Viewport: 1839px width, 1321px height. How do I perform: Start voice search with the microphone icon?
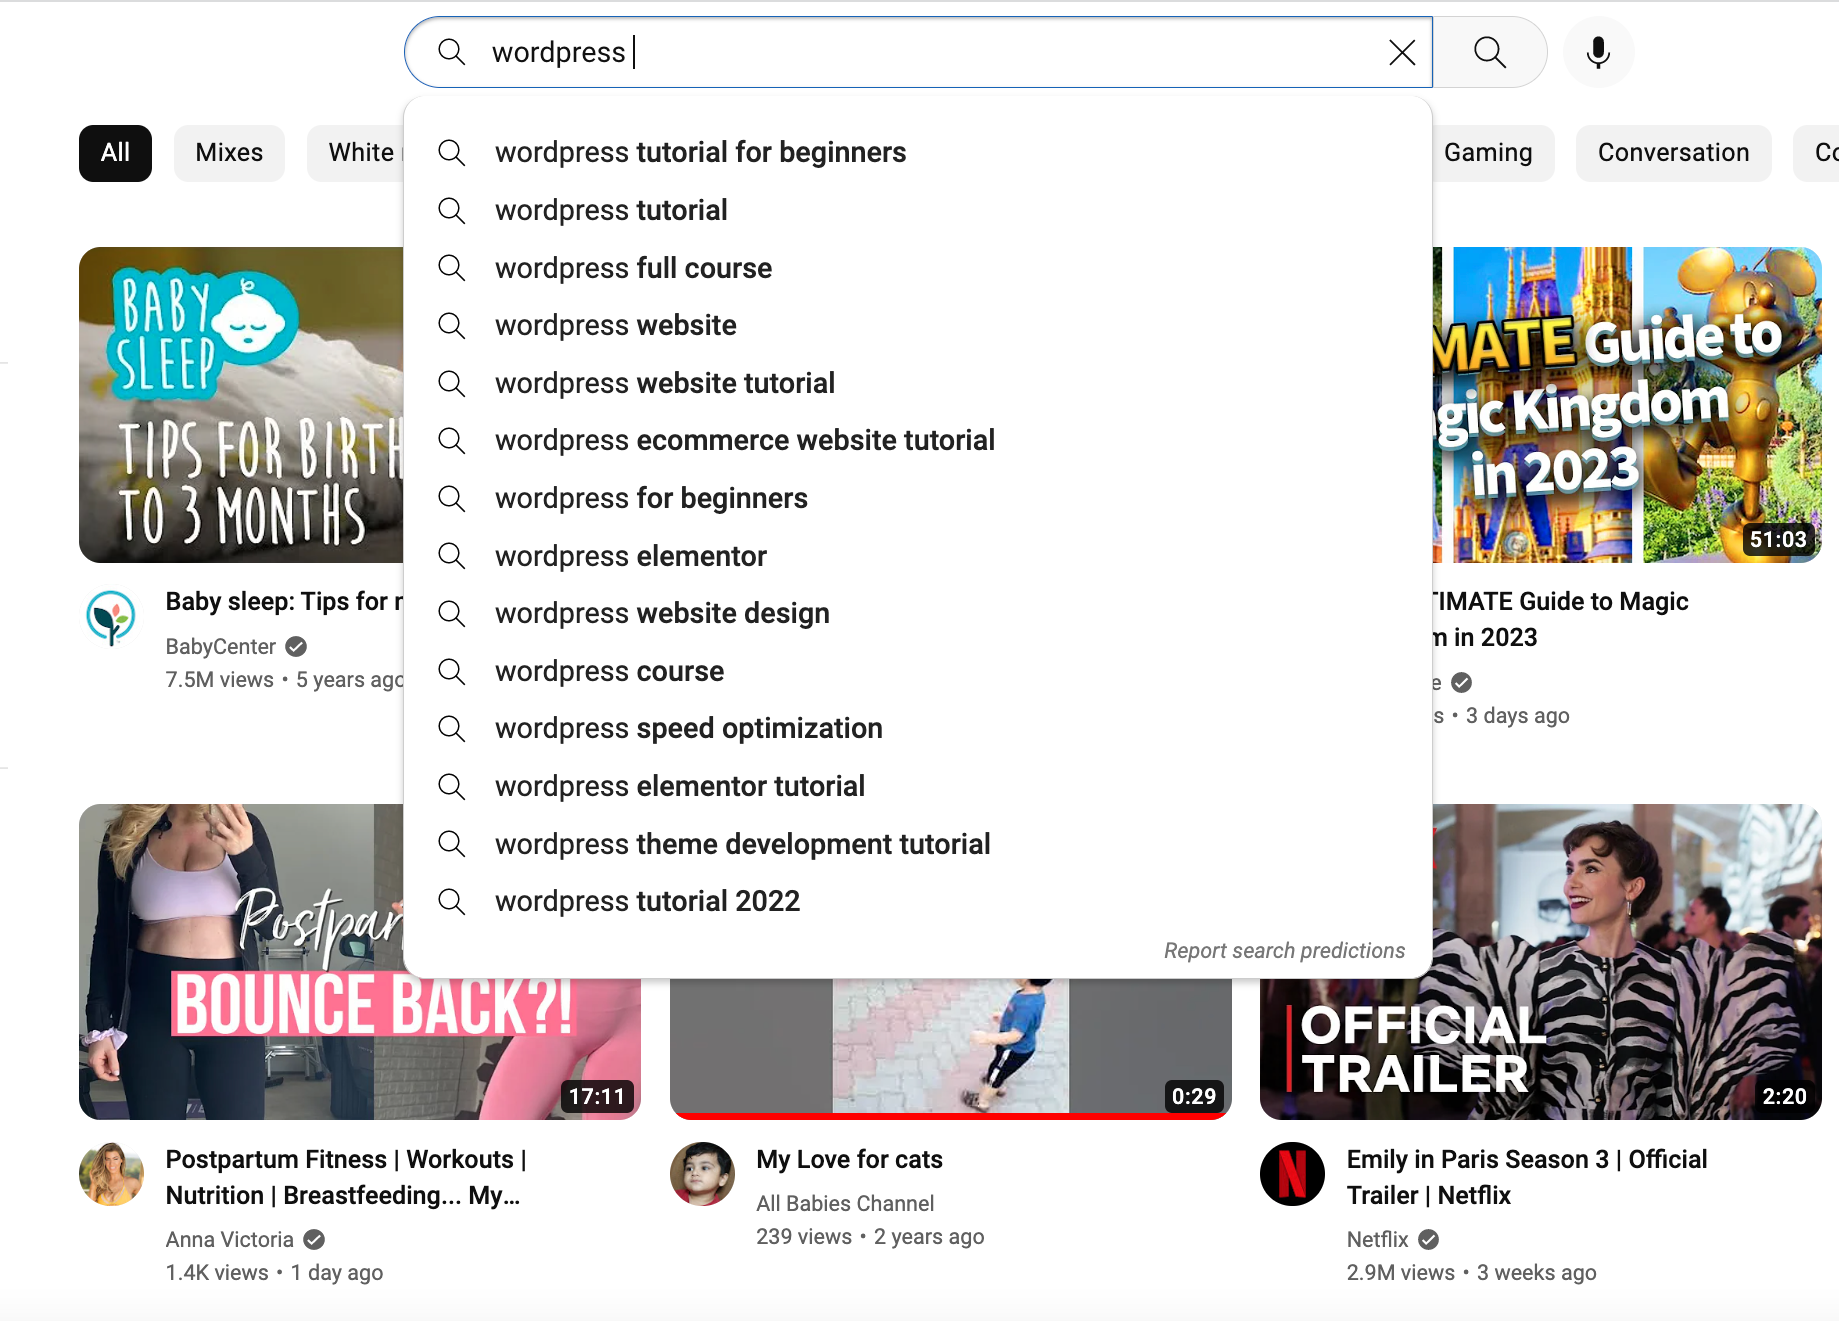[x=1598, y=52]
